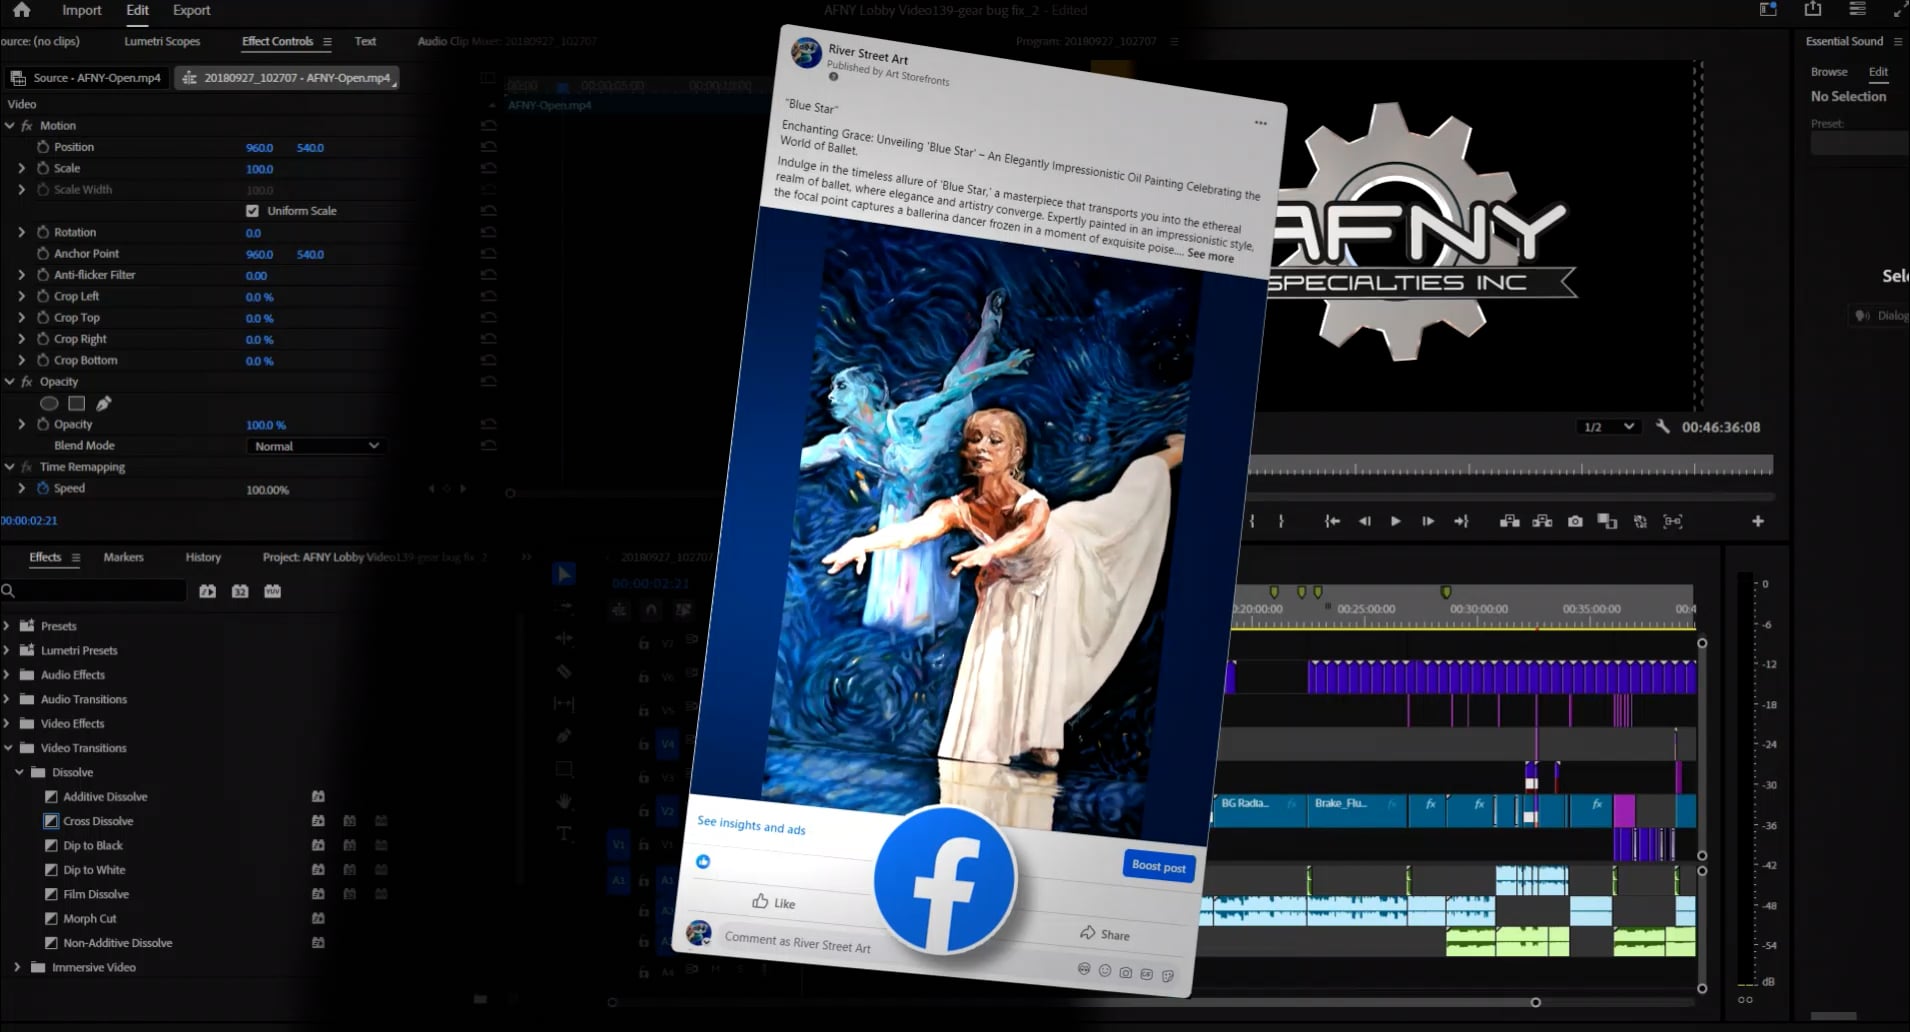Select the Type tool

[564, 833]
